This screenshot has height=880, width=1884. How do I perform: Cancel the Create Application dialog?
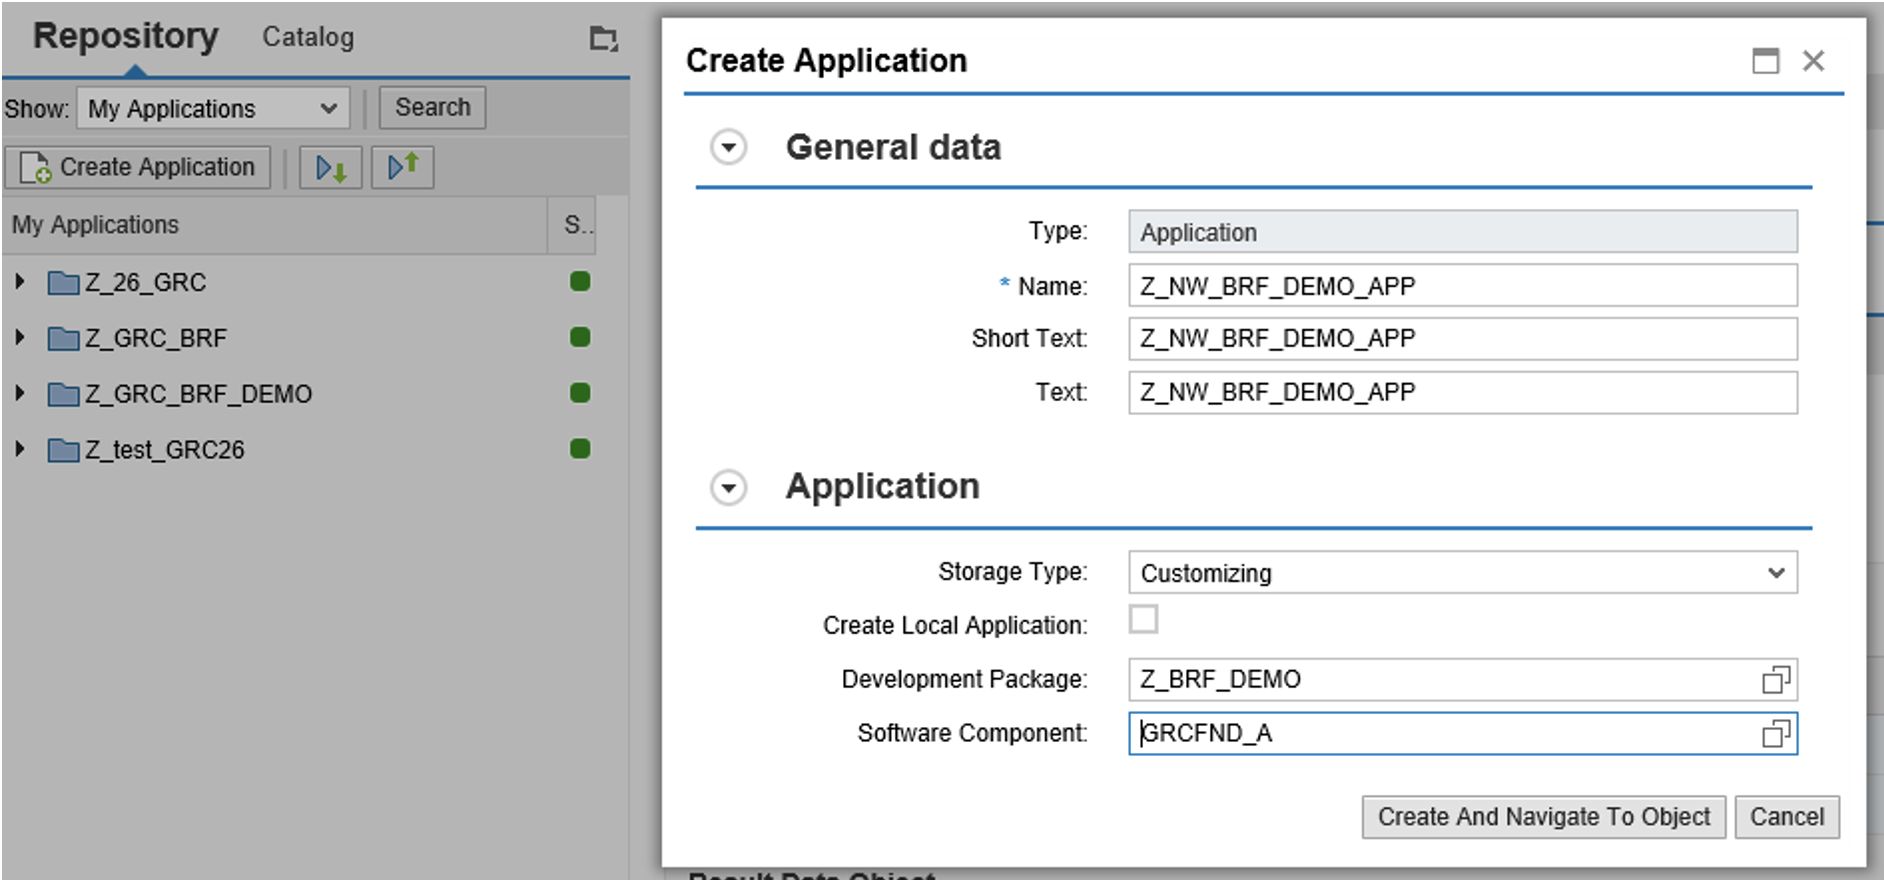pyautogui.click(x=1787, y=817)
